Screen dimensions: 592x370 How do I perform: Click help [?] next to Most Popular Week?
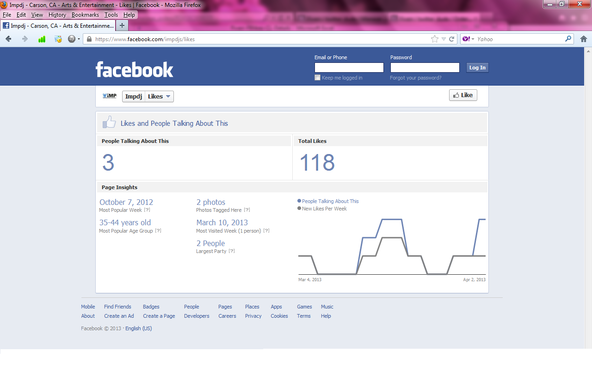[147, 210]
